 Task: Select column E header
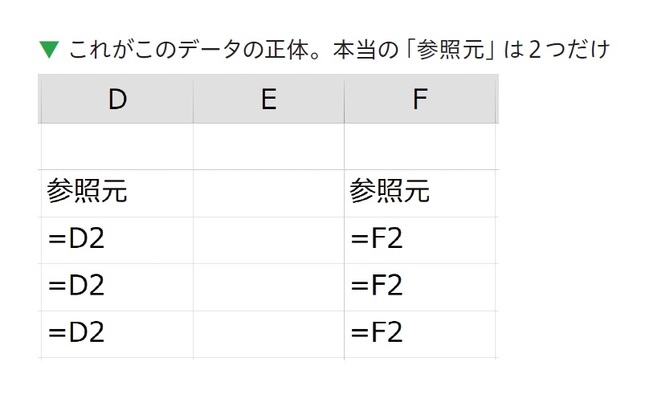[x=269, y=99]
